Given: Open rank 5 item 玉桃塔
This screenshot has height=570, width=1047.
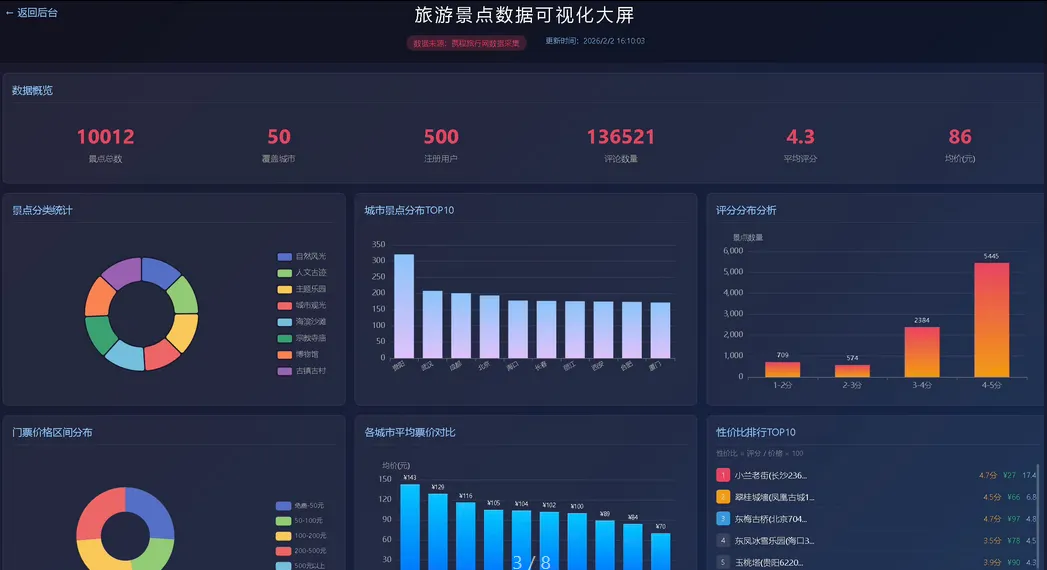Looking at the screenshot, I should (x=875, y=562).
